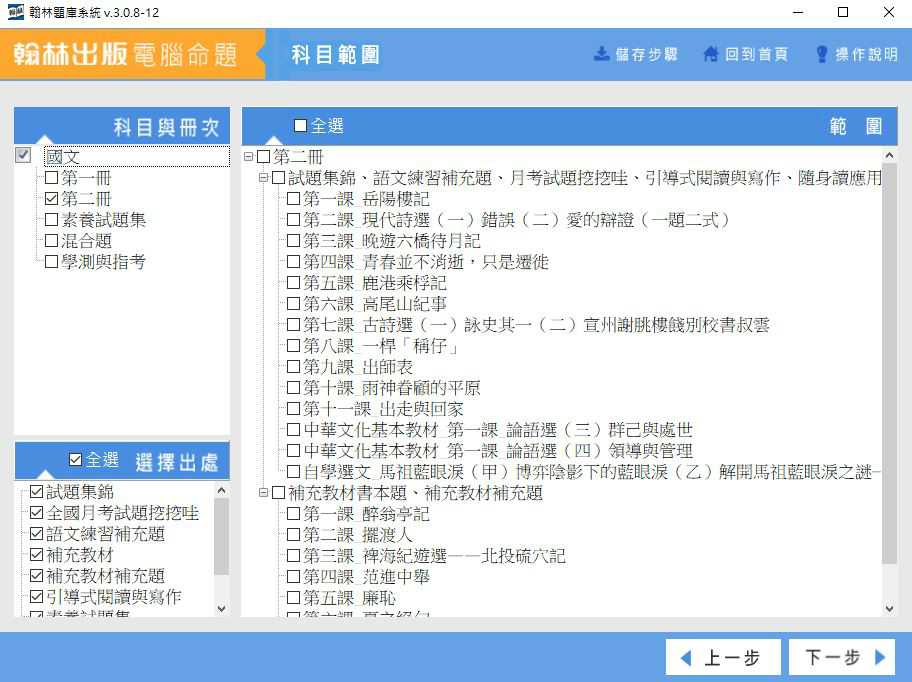
Task: Check 論語選（四）領導與管理
Action: click(294, 451)
